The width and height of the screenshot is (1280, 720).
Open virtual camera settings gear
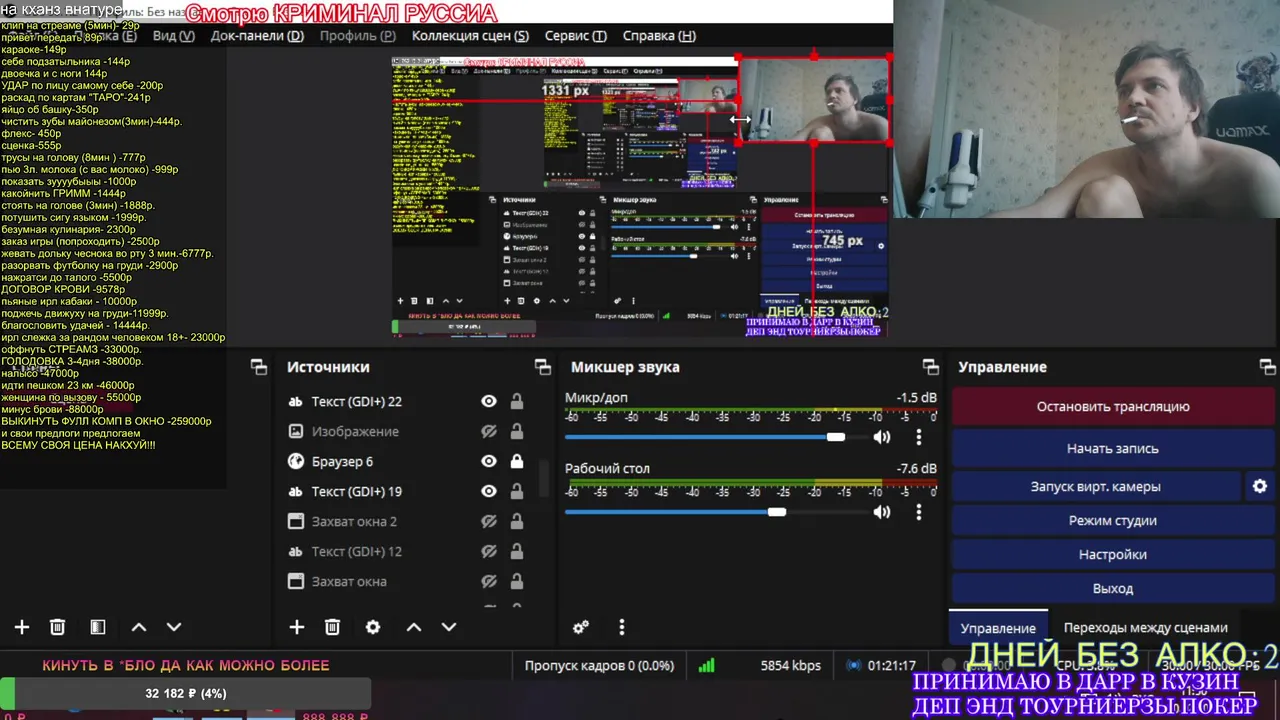pos(1260,487)
